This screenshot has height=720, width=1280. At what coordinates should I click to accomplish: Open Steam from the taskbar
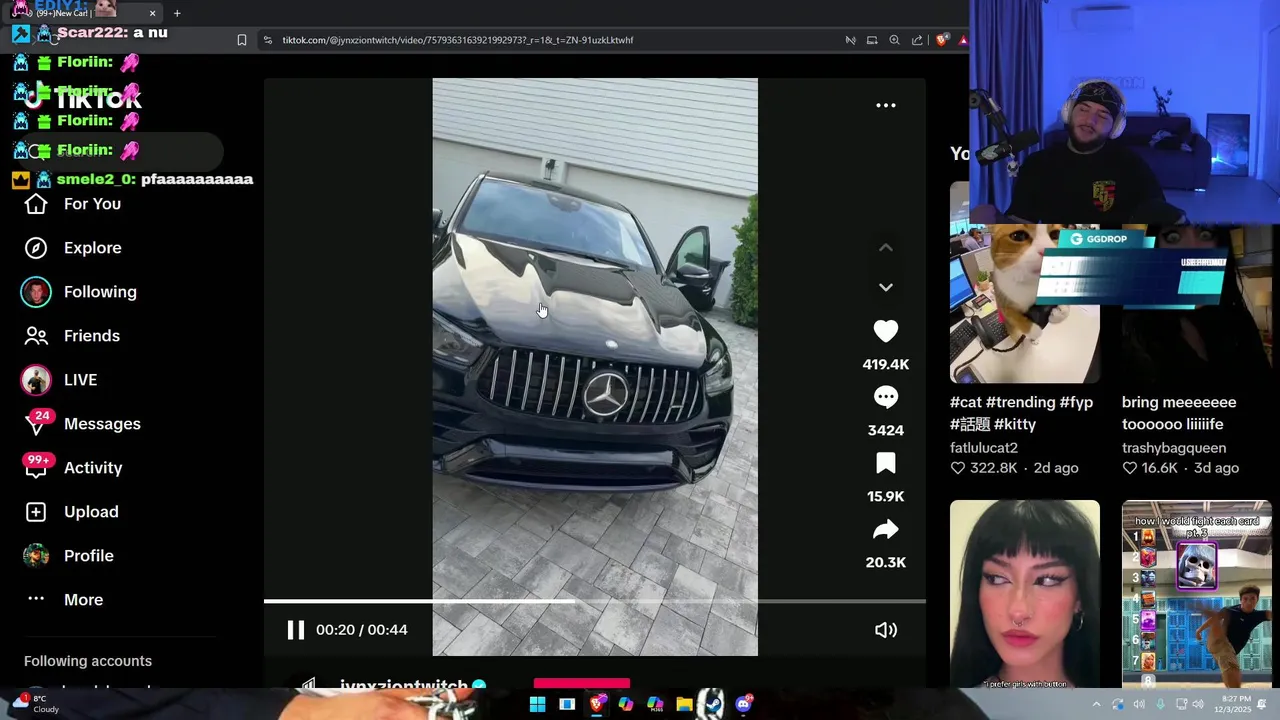[x=713, y=704]
